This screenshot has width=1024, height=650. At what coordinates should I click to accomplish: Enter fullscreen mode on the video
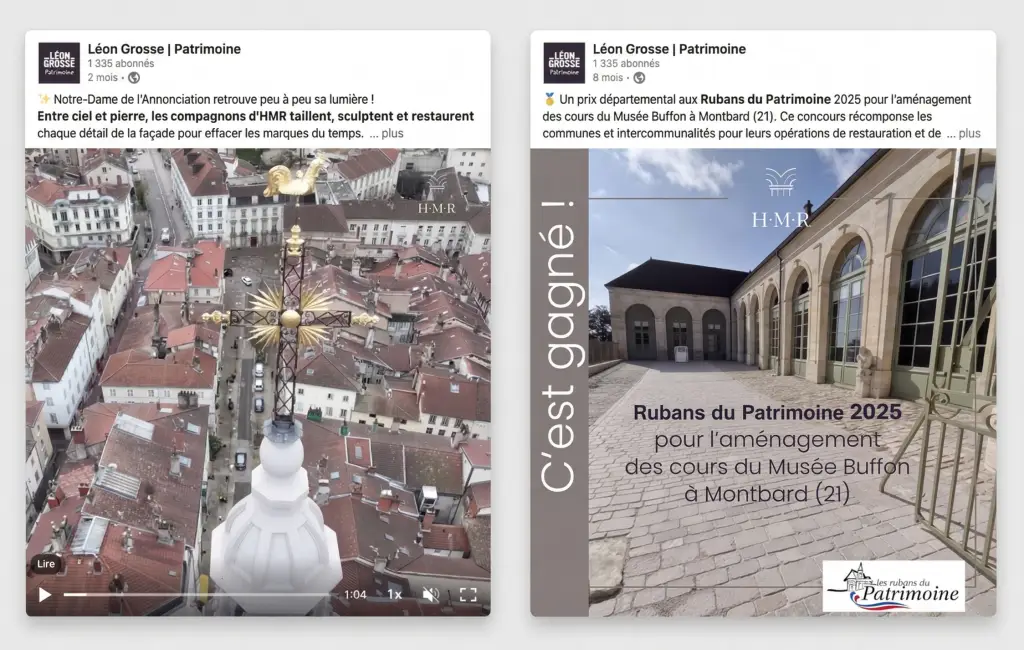click(x=470, y=593)
